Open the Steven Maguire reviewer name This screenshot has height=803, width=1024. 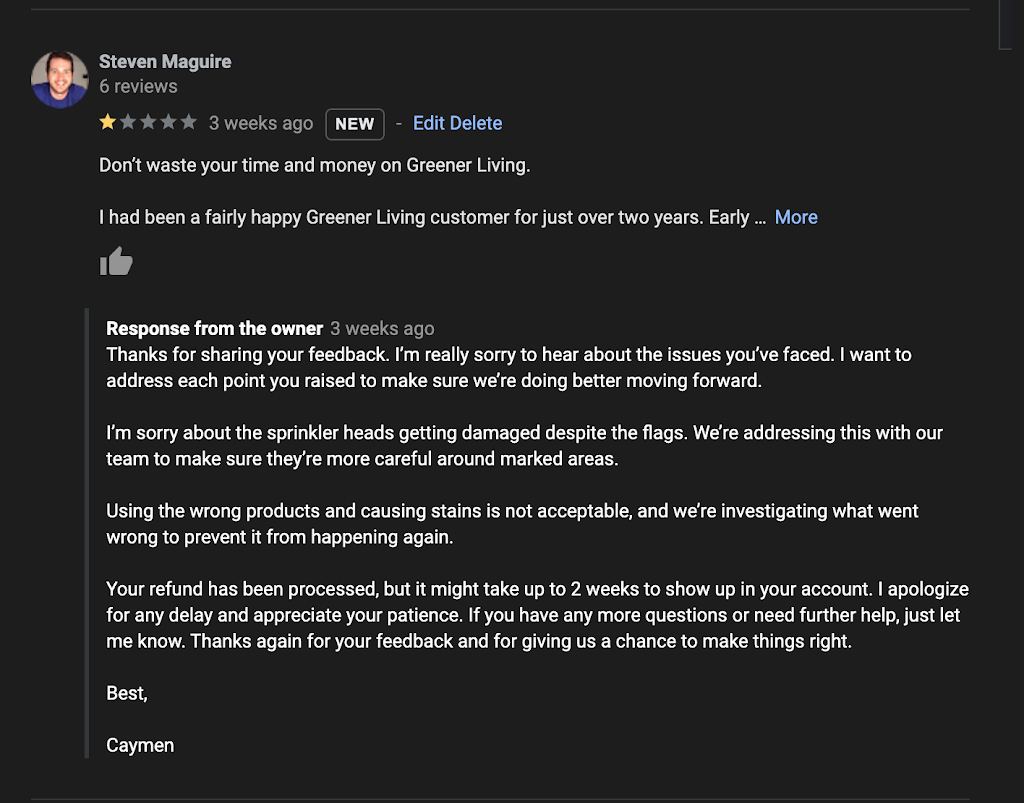pos(165,61)
